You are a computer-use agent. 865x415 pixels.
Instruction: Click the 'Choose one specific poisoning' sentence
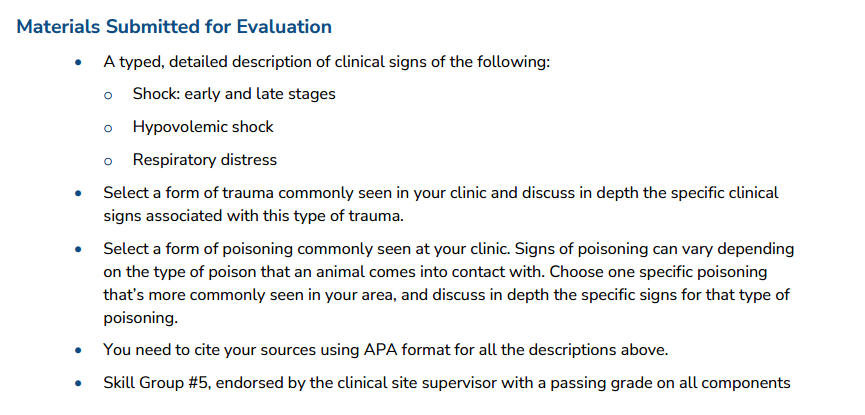(447, 295)
